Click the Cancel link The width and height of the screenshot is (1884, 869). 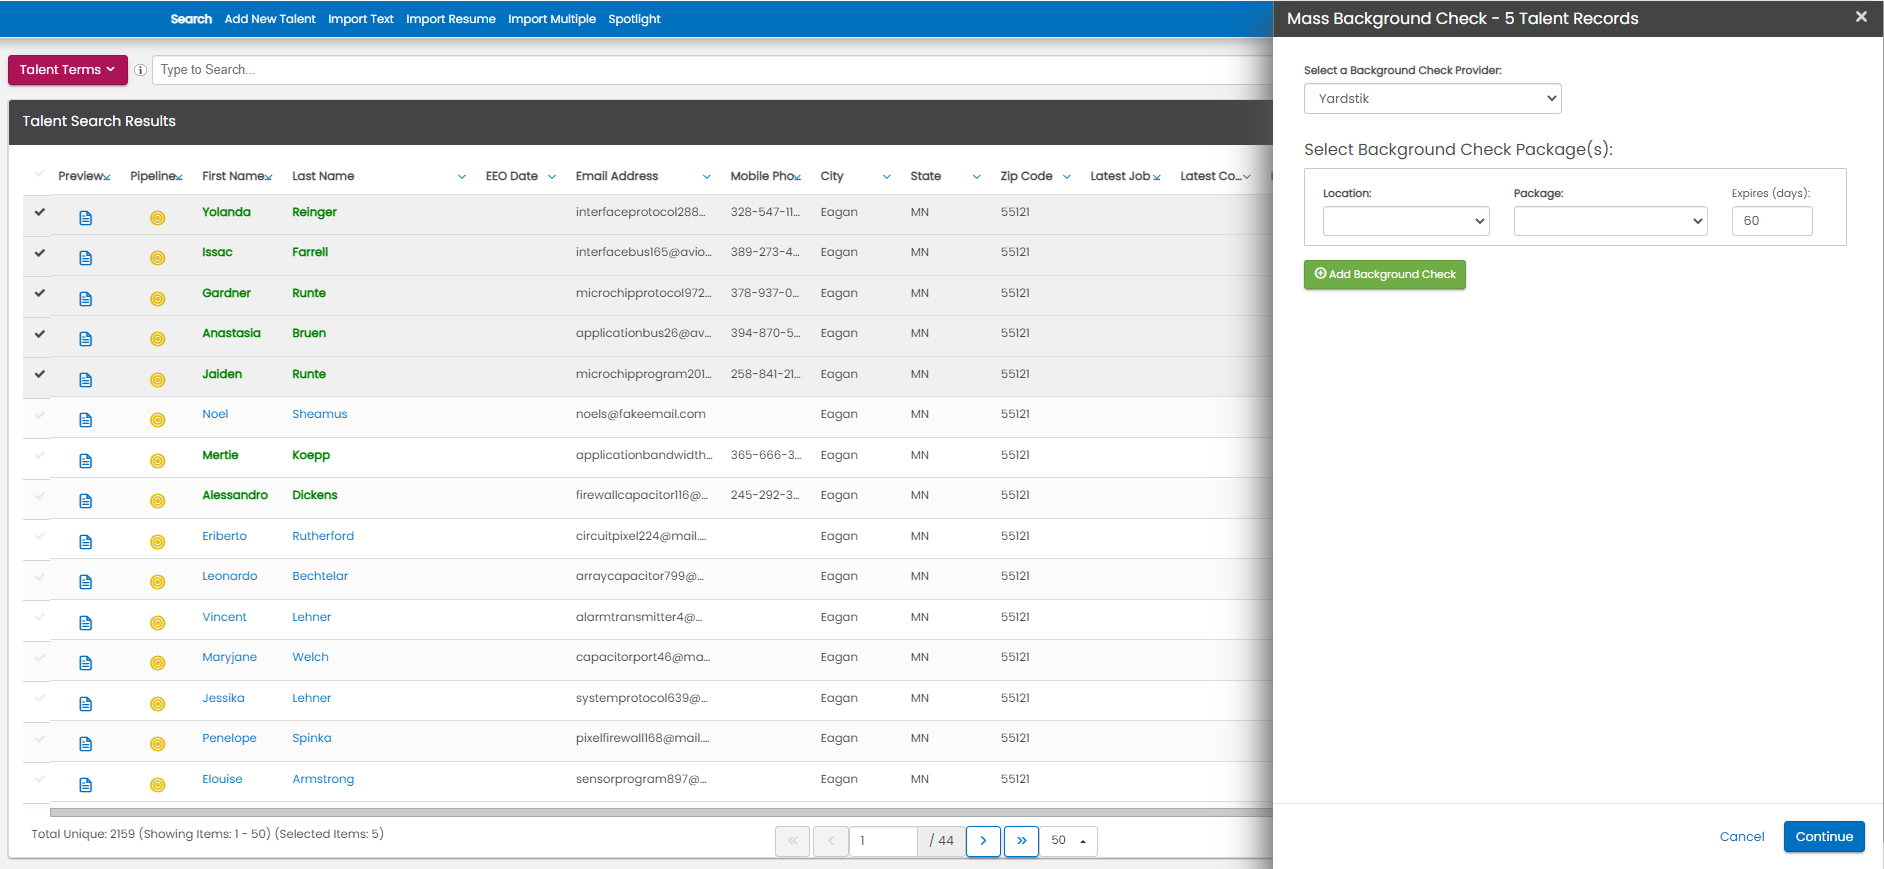(x=1742, y=837)
